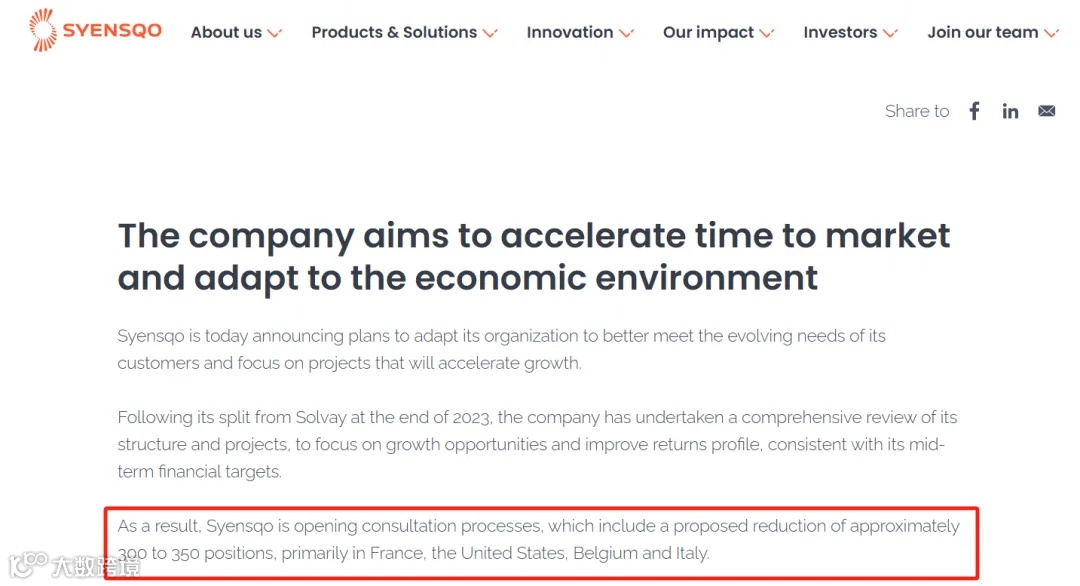
Task: Click the 'Share to' label
Action: 917,111
